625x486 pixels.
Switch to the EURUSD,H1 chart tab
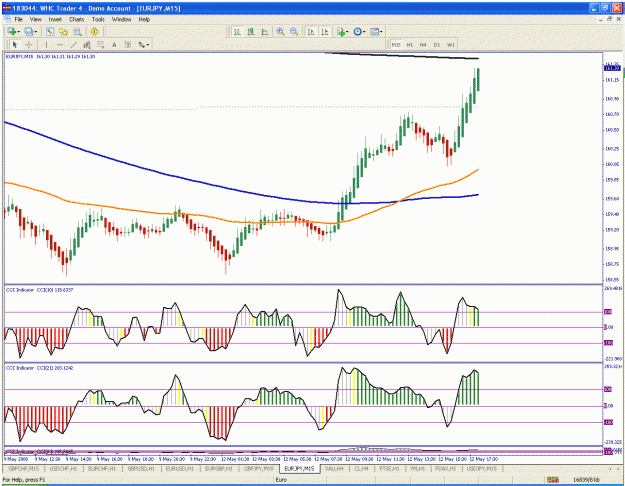pyautogui.click(x=179, y=468)
